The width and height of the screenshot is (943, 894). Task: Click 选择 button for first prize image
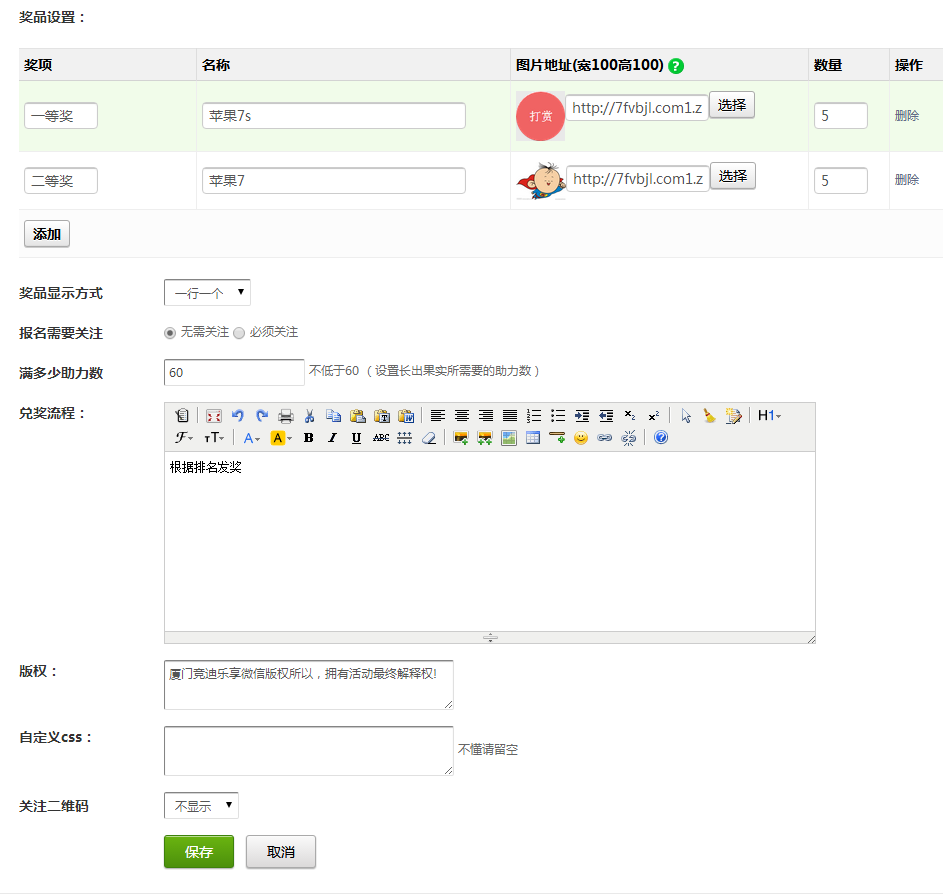pos(732,105)
